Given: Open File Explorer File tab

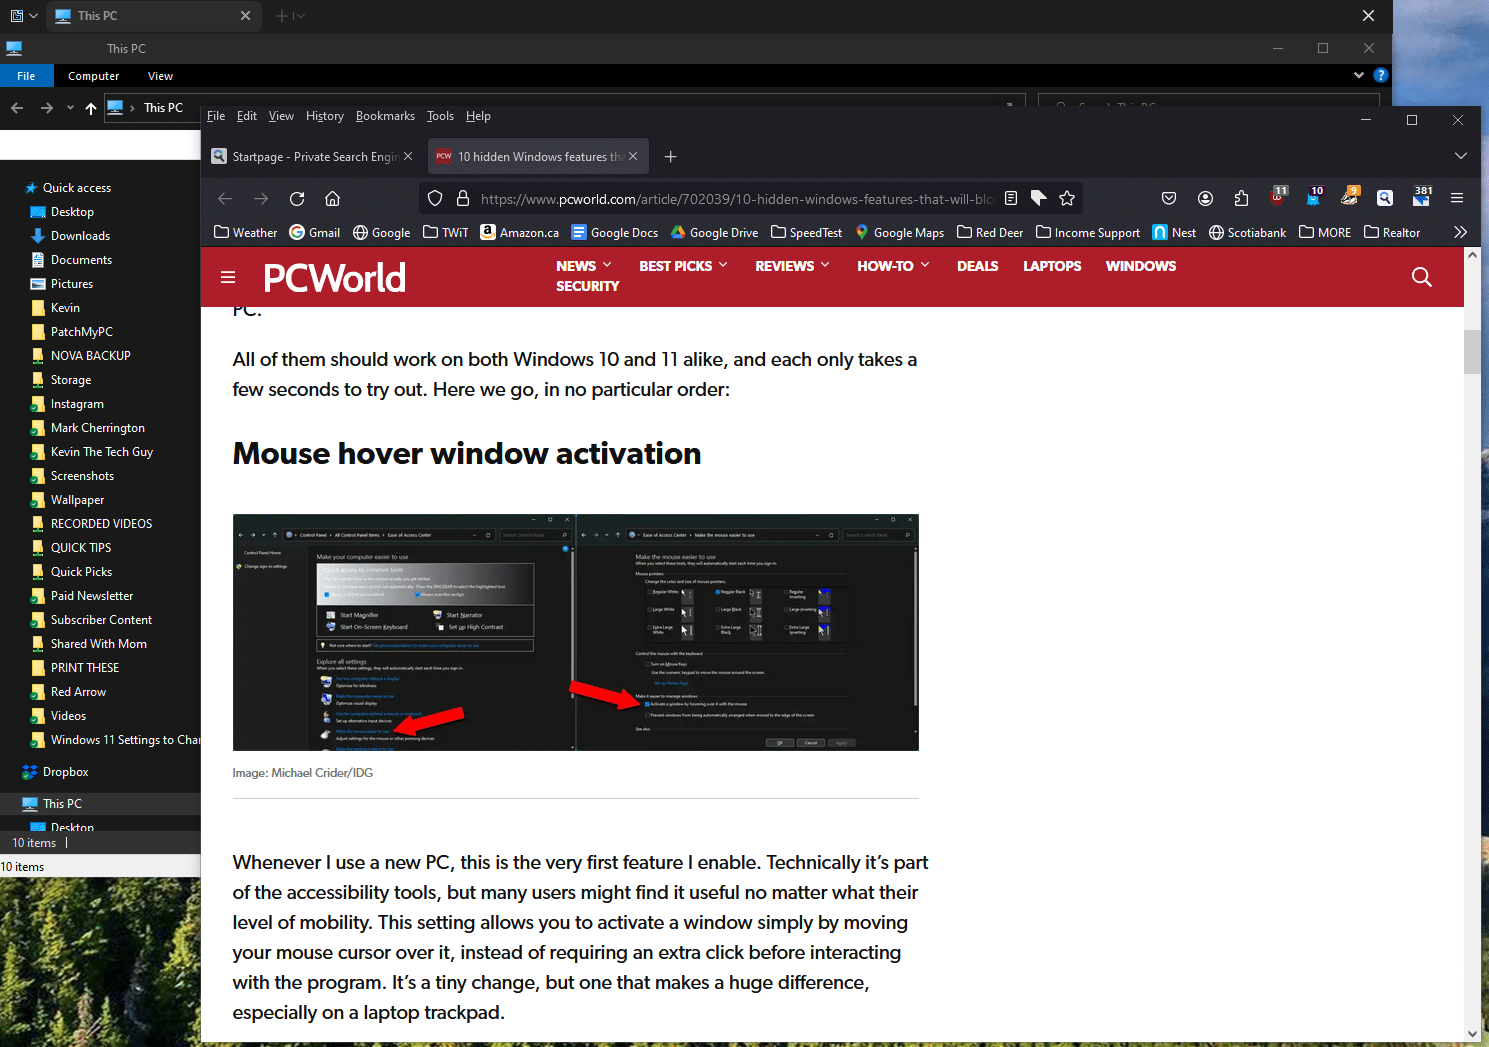Looking at the screenshot, I should point(26,76).
